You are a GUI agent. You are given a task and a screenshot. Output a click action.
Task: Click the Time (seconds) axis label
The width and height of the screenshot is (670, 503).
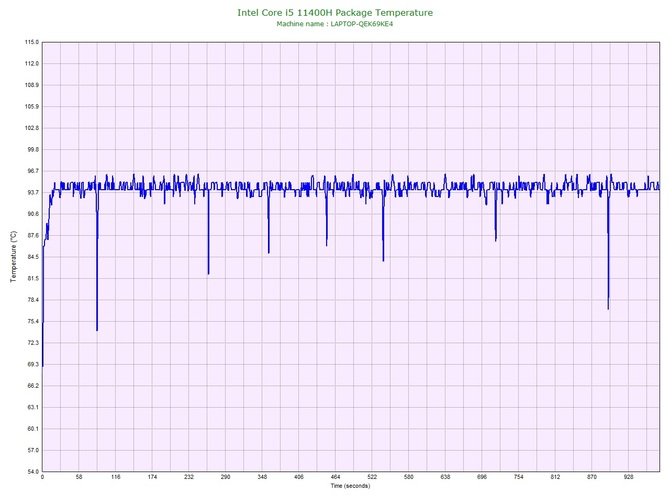pyautogui.click(x=350, y=486)
